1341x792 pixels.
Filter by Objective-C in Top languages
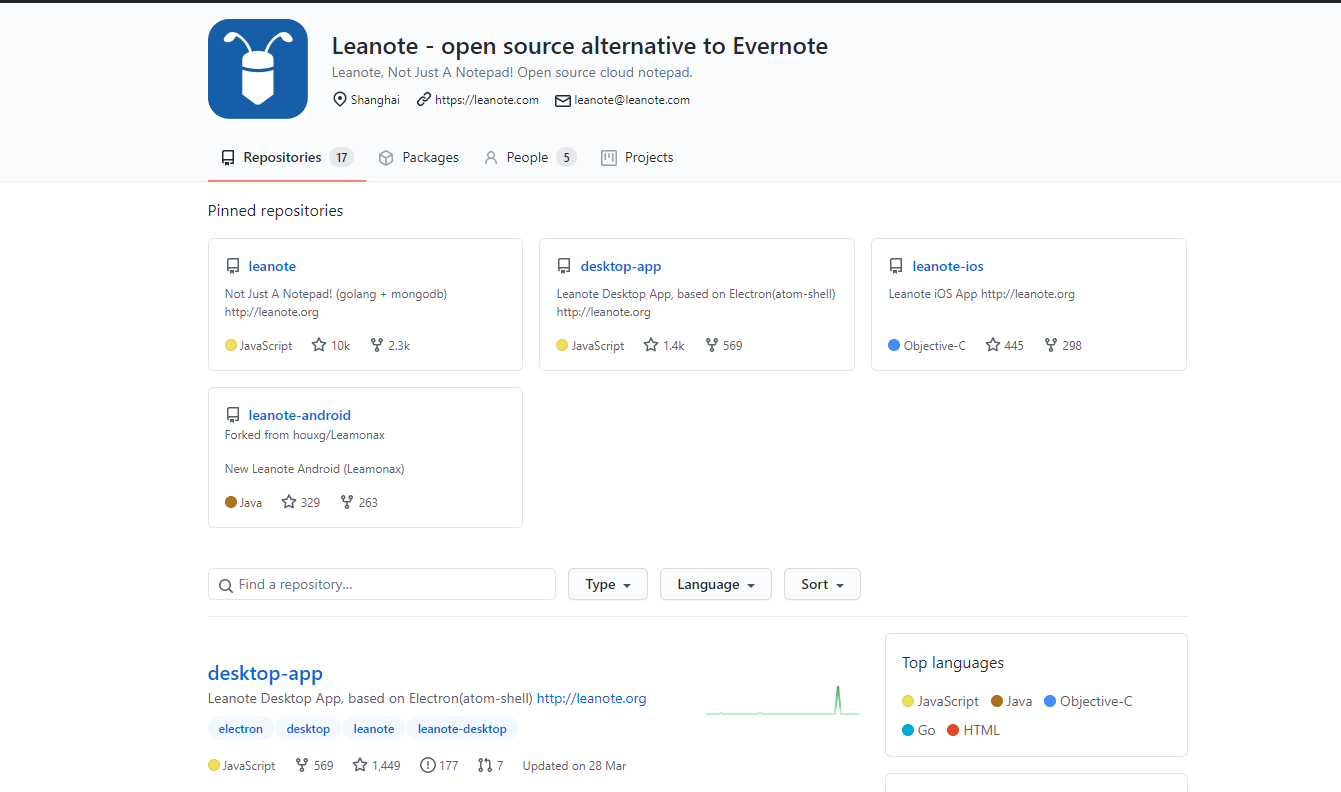tap(1088, 701)
